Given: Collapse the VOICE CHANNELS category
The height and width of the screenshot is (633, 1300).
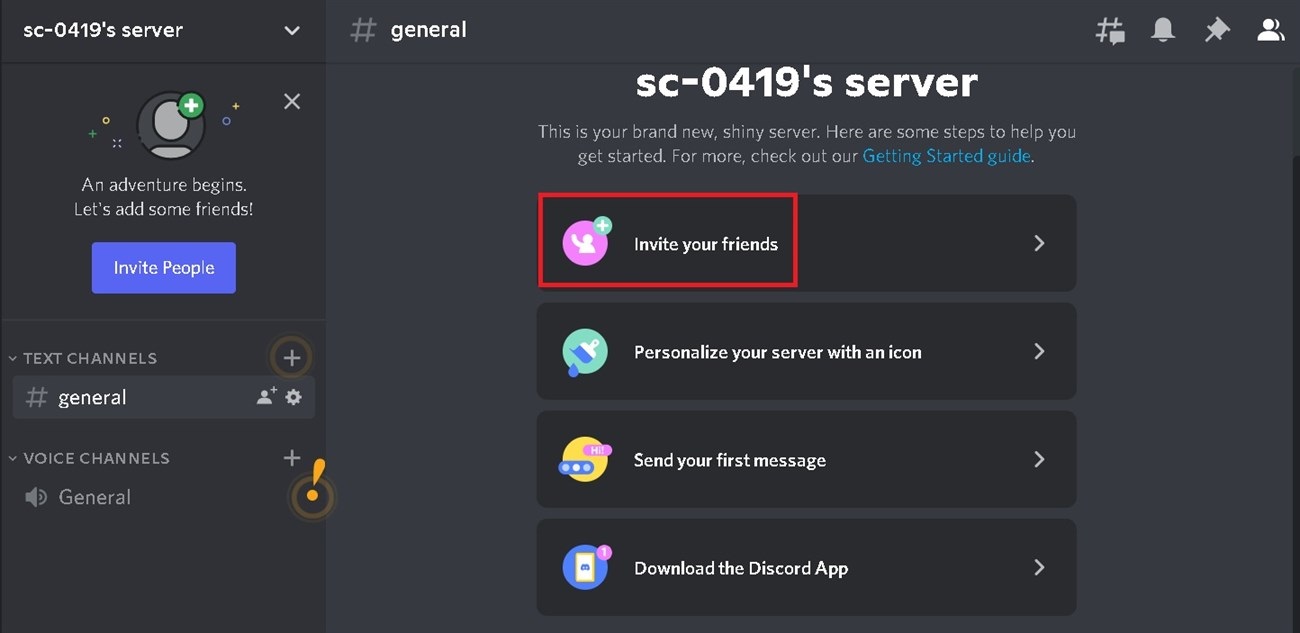Looking at the screenshot, I should pos(12,458).
